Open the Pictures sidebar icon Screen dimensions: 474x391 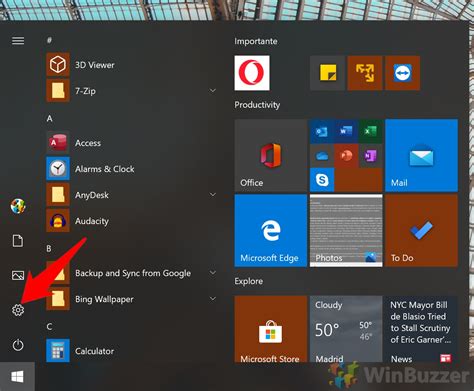point(18,275)
